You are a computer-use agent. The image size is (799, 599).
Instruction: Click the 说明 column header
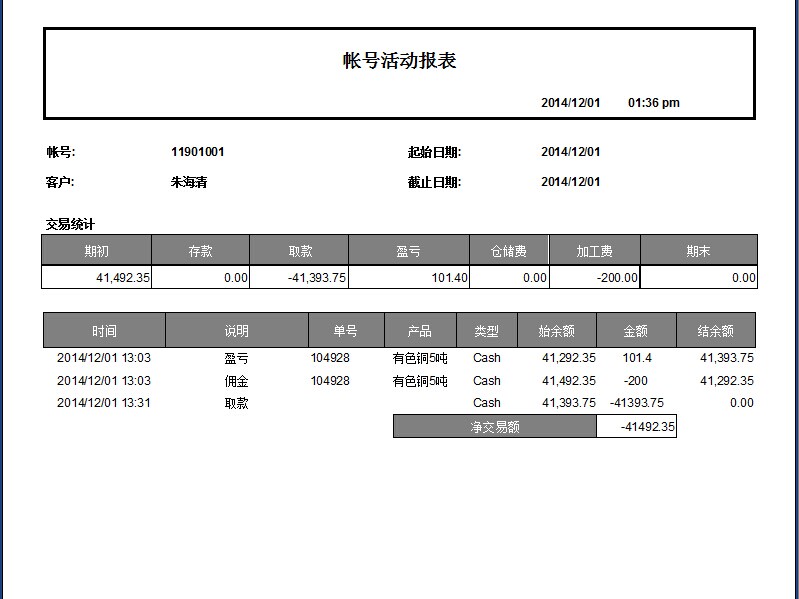click(236, 331)
